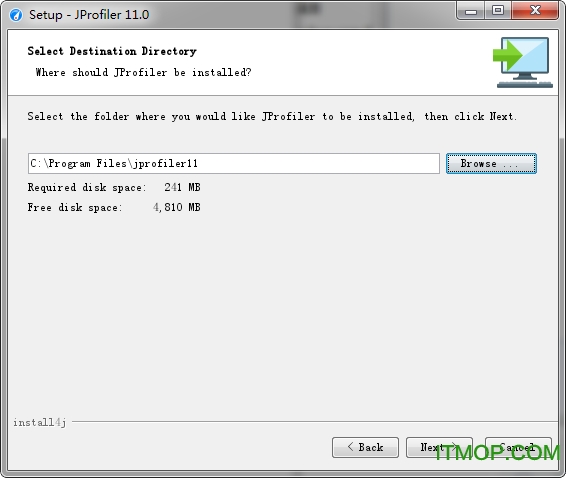Click the 'Setup - JProfiler 11.0' title text
Viewport: 566px width, 478px height.
[x=89, y=15]
